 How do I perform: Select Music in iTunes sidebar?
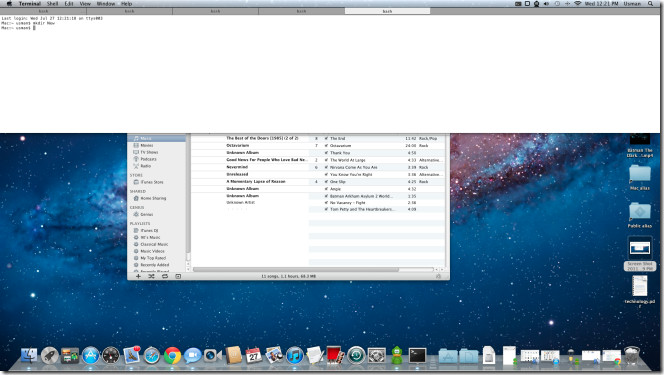157,138
